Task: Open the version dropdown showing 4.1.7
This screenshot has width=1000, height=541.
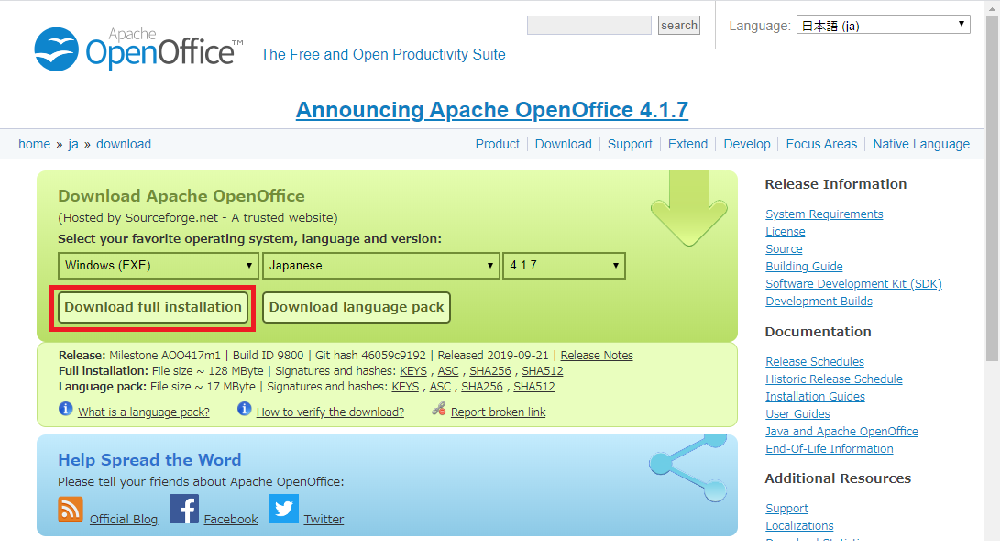Action: [564, 265]
